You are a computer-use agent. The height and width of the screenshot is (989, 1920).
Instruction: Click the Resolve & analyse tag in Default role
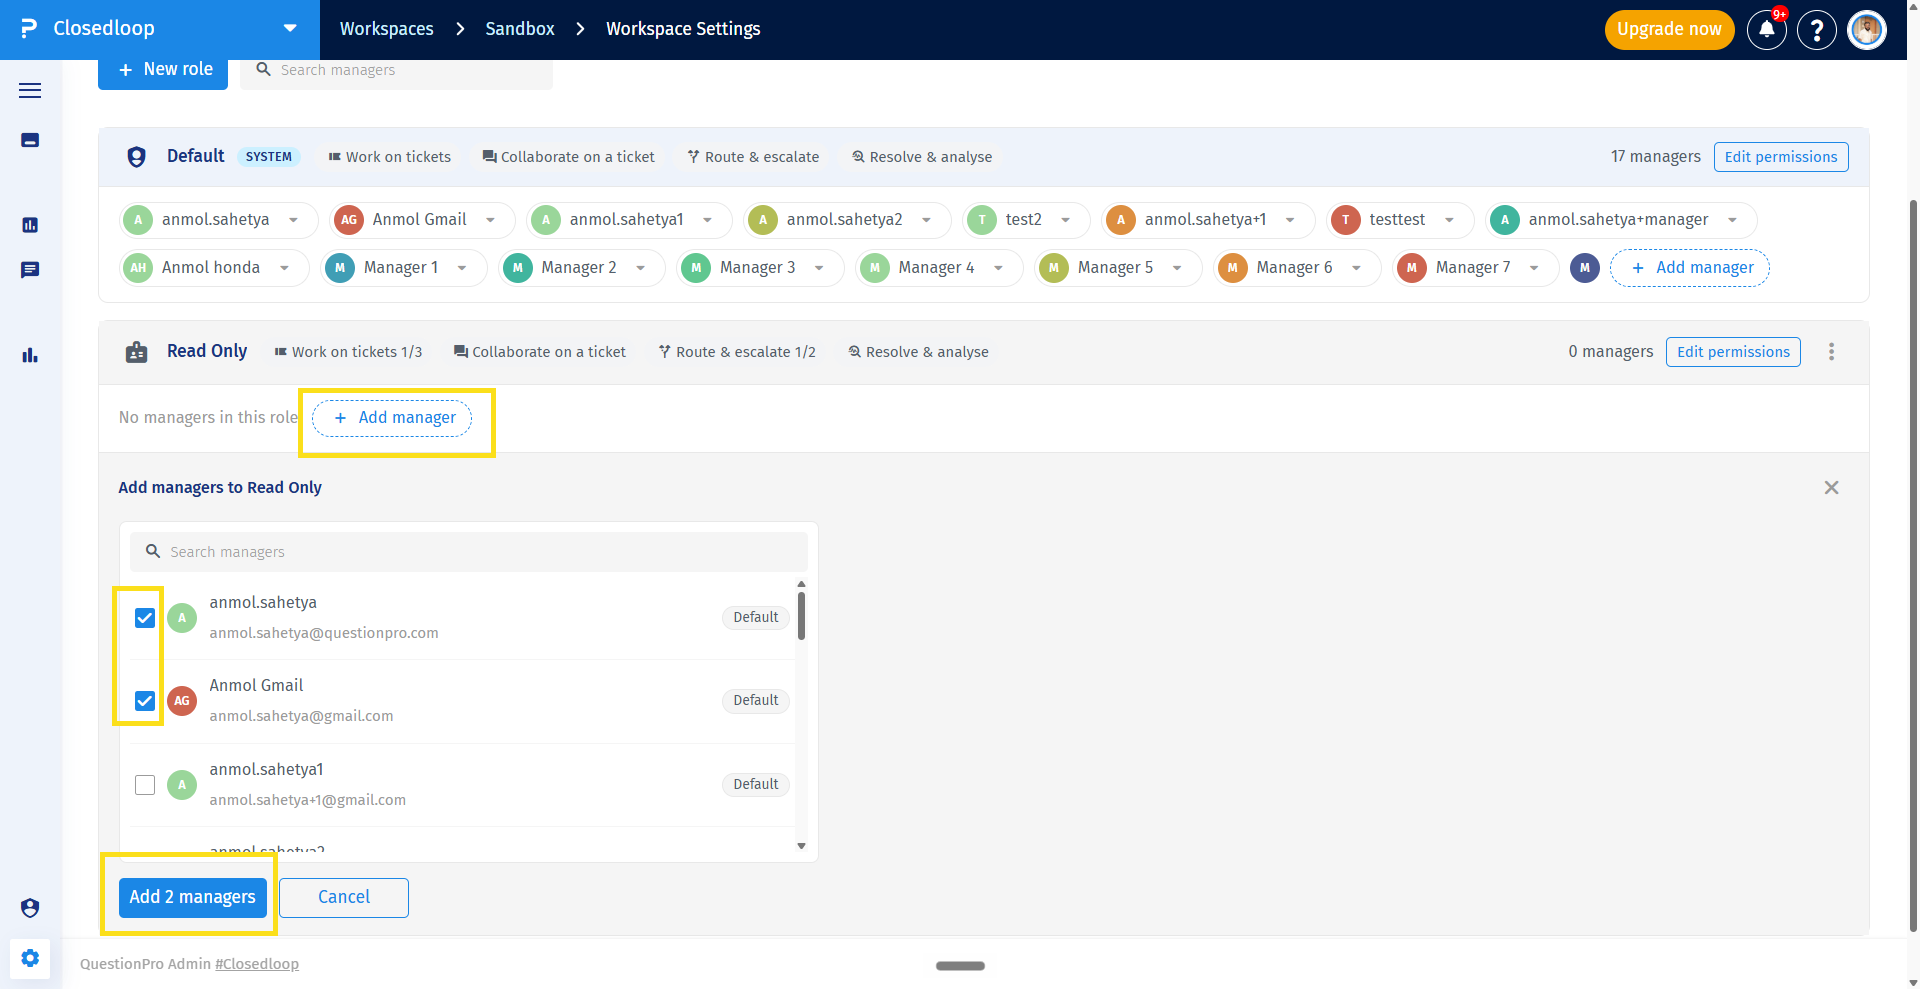(922, 157)
